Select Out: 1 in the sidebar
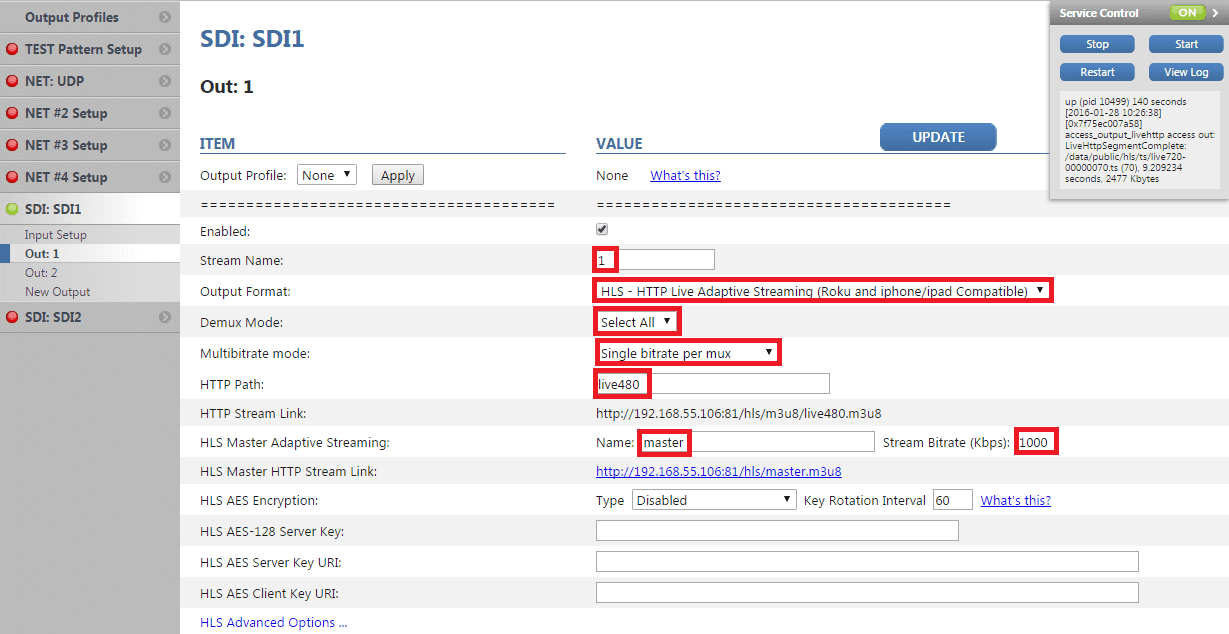The image size is (1229, 634). (x=42, y=254)
